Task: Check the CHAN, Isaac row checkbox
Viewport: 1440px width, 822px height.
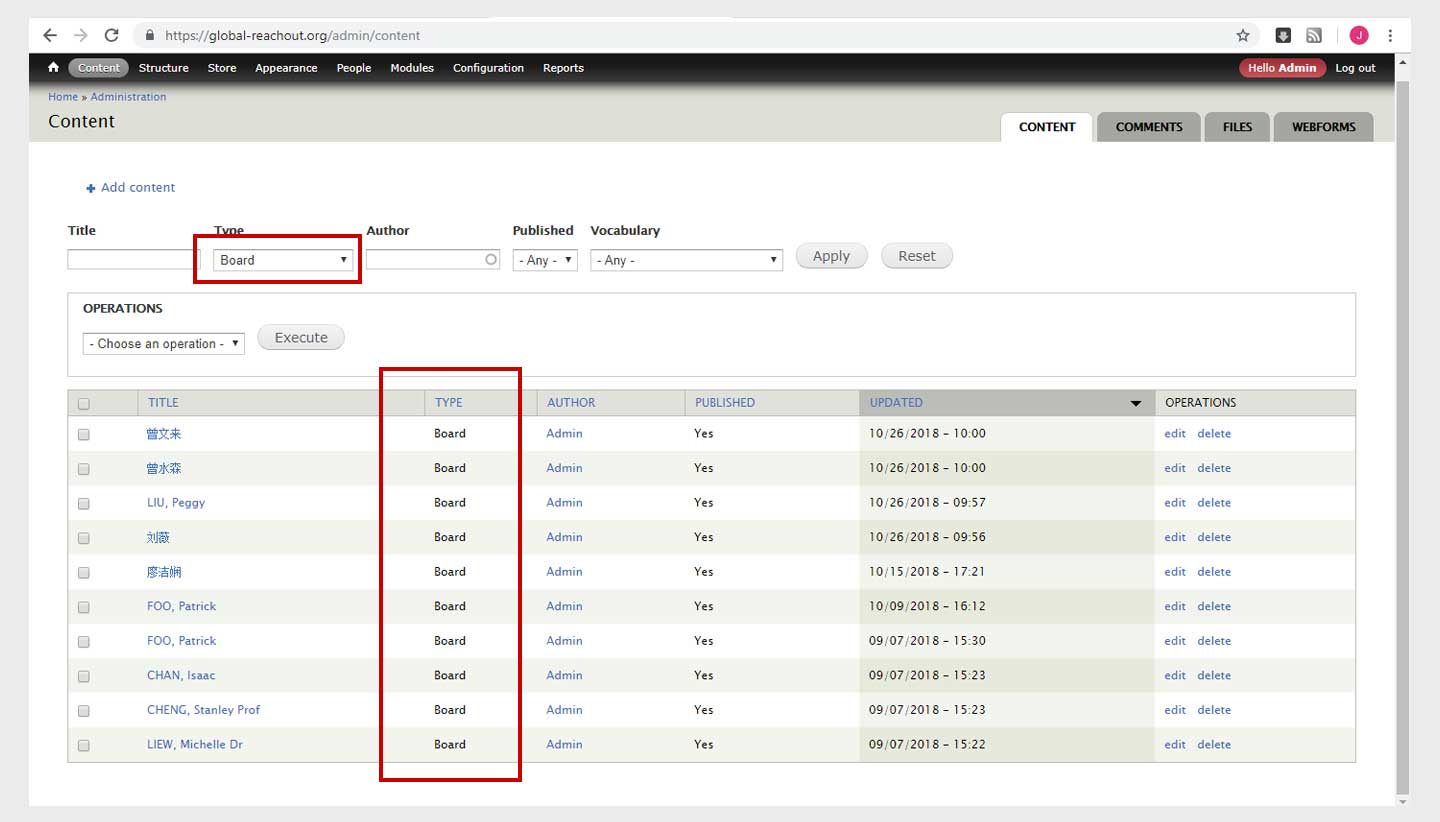Action: [84, 676]
